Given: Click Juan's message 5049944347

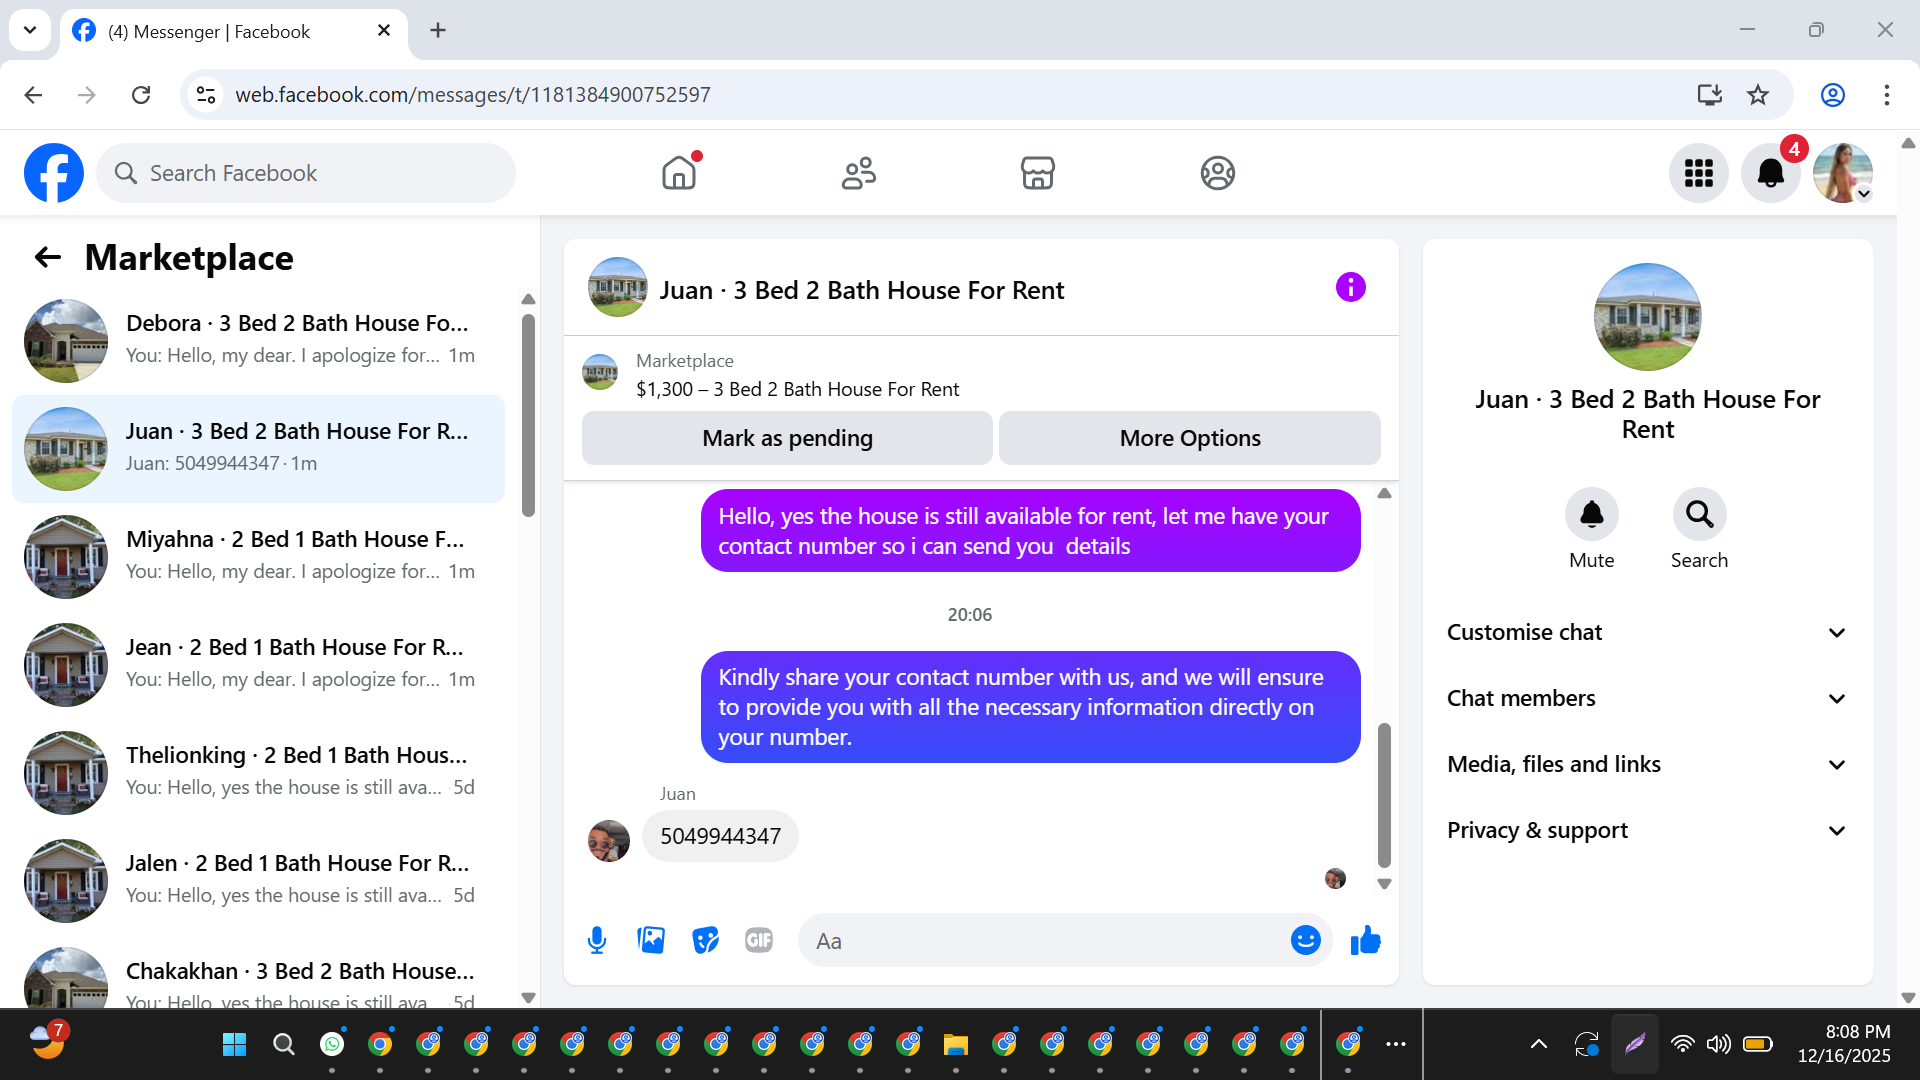Looking at the screenshot, I should pyautogui.click(x=720, y=836).
